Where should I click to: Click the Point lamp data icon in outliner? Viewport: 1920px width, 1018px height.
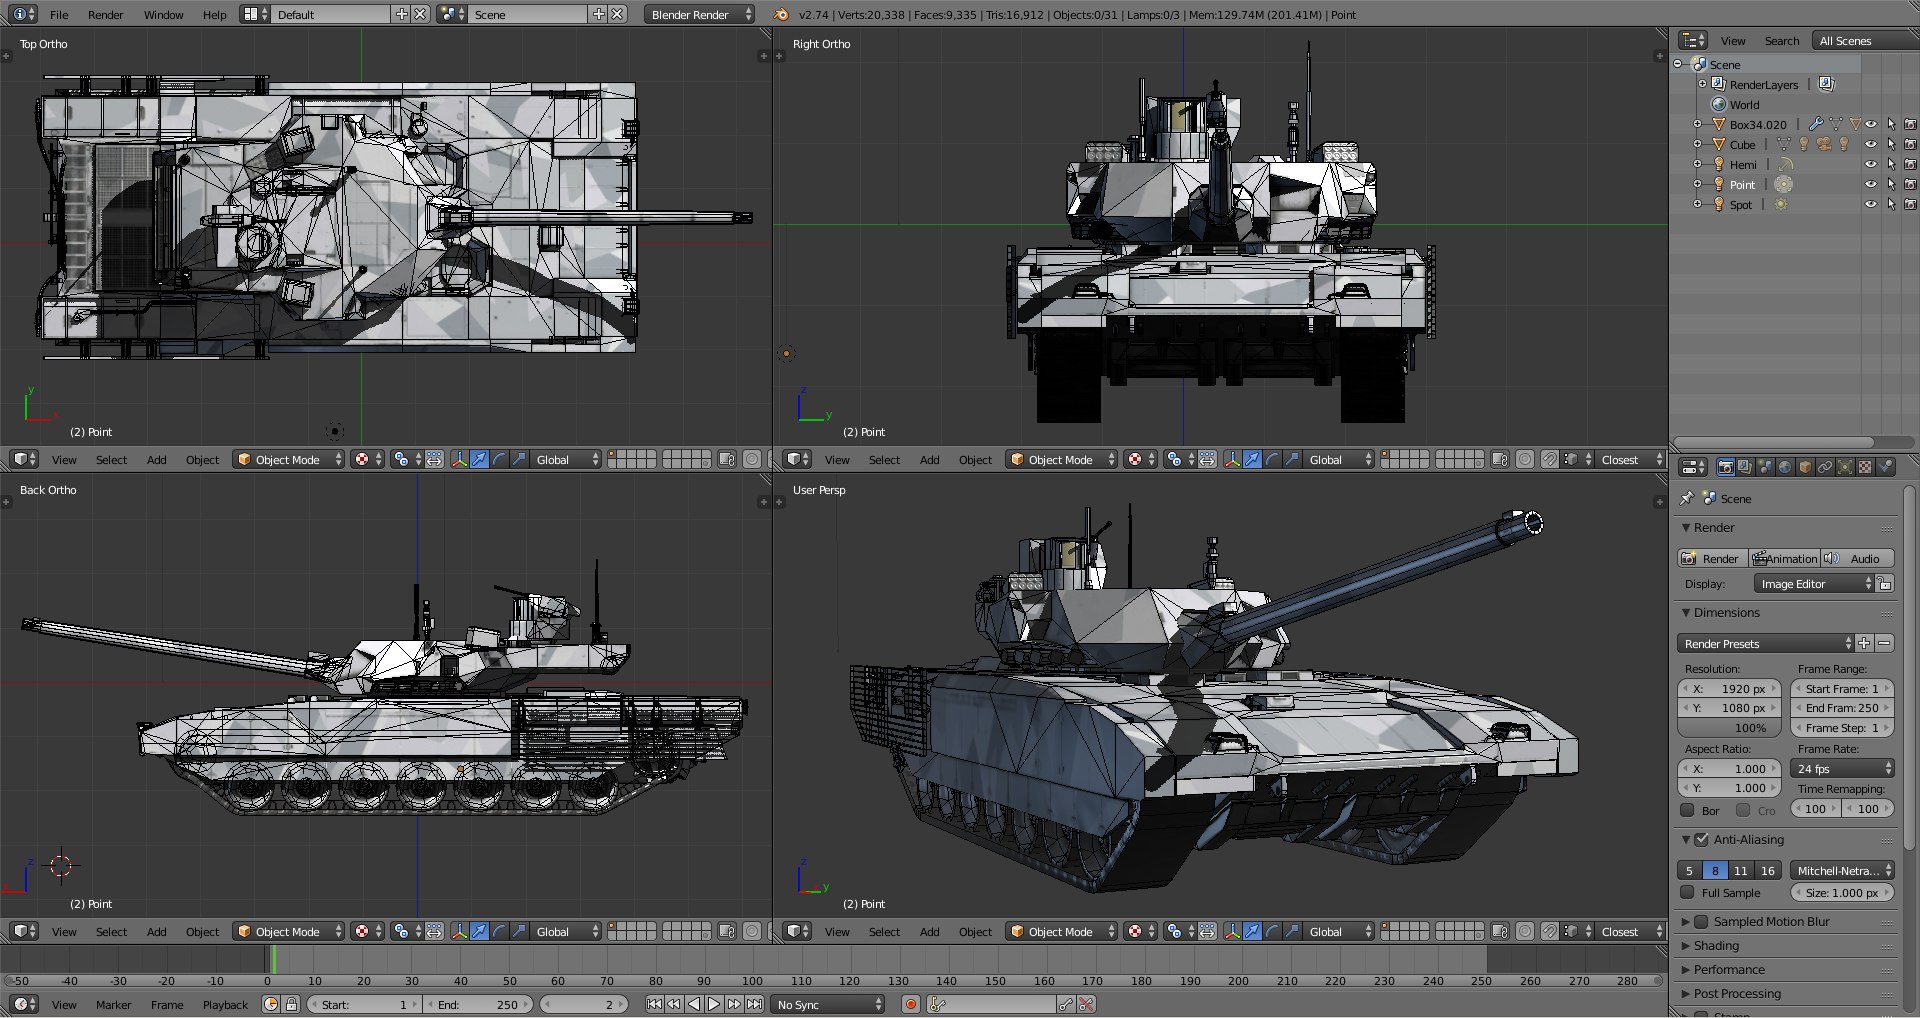pos(1783,184)
